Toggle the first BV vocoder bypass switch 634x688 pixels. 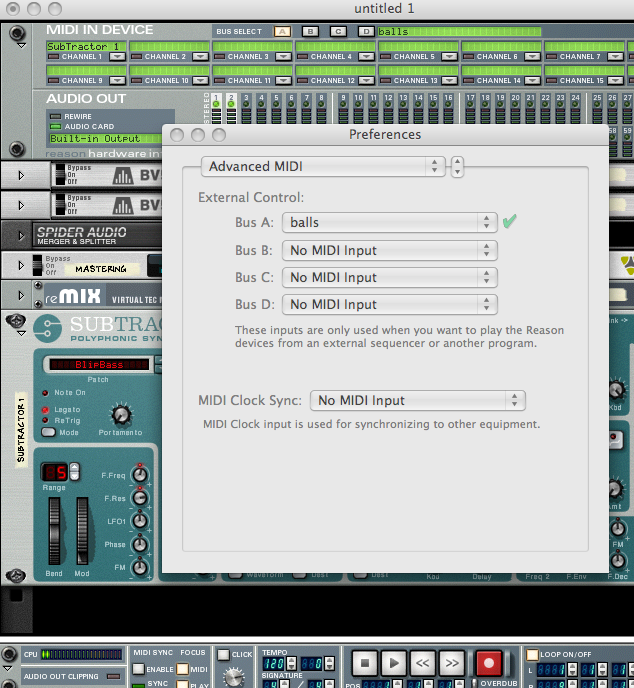click(x=60, y=174)
